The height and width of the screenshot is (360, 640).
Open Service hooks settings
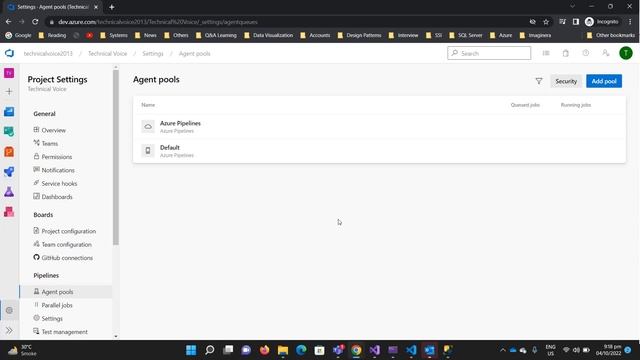point(59,184)
